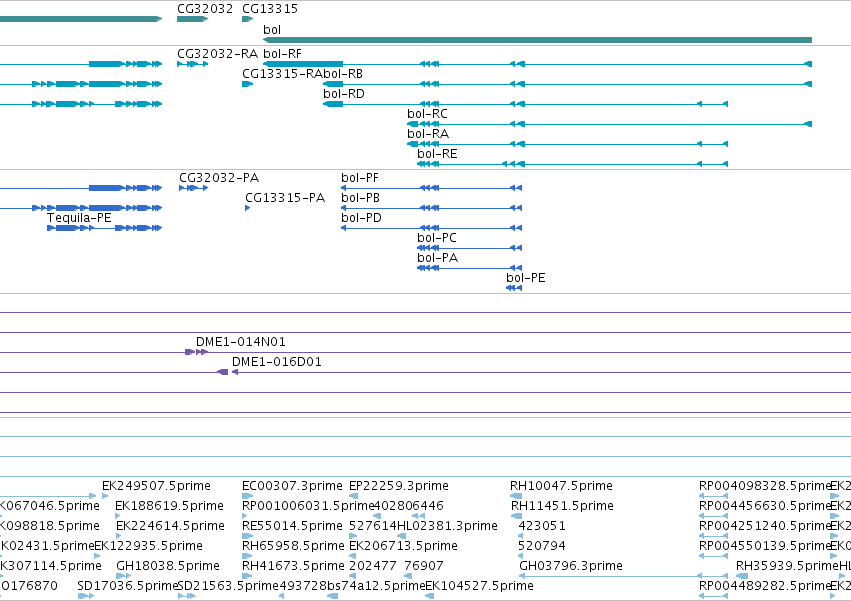Screen dimensions: 851x601
Task: Select EST RH11451.5prime
Action: (x=562, y=506)
